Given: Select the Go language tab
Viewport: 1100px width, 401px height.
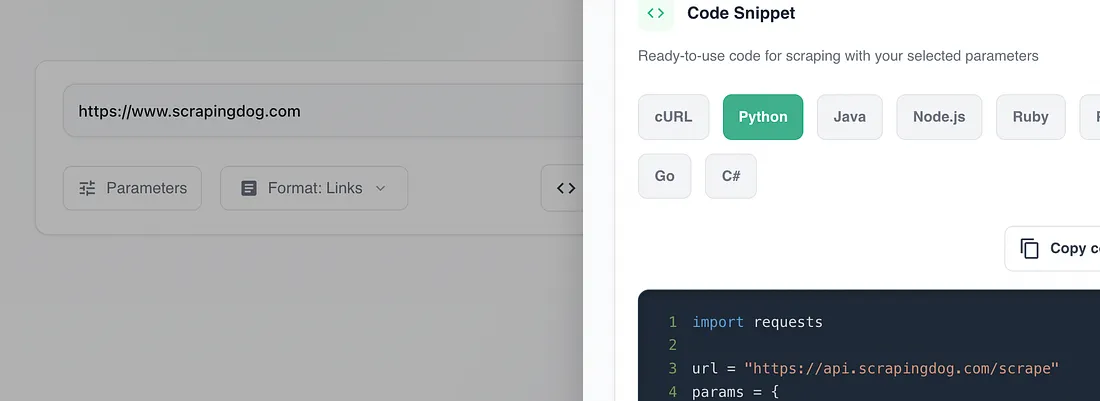Looking at the screenshot, I should (x=665, y=176).
